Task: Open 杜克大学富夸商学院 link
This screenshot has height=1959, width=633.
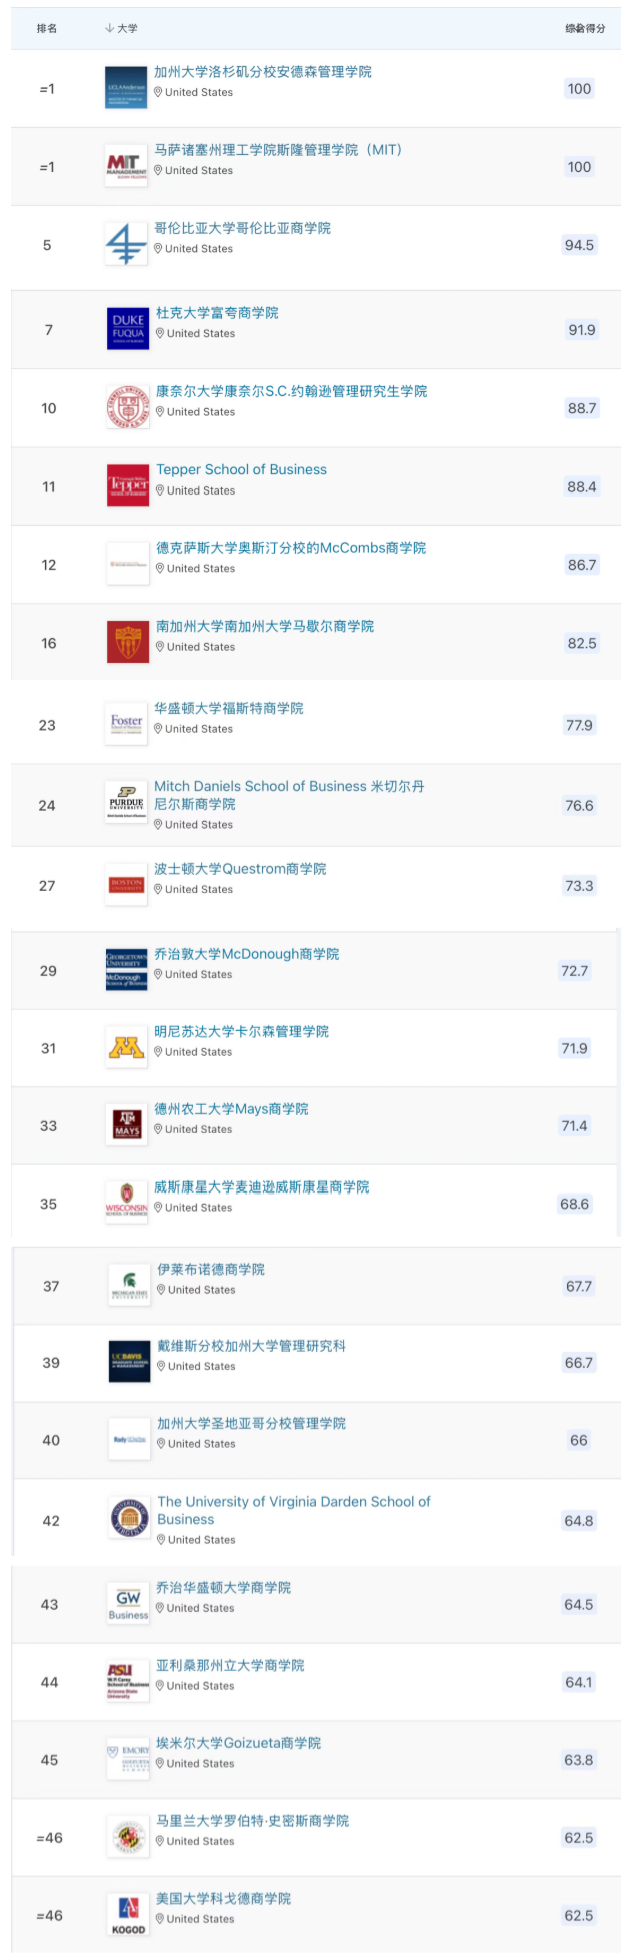Action: pyautogui.click(x=217, y=313)
